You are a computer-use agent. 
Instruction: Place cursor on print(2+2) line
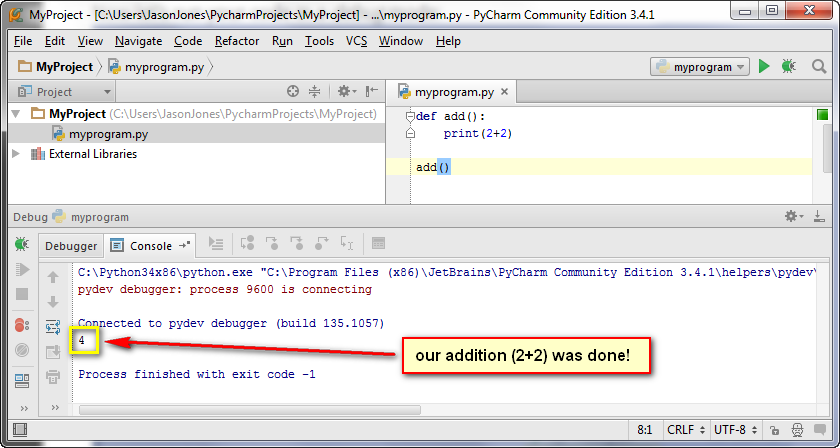tap(478, 133)
